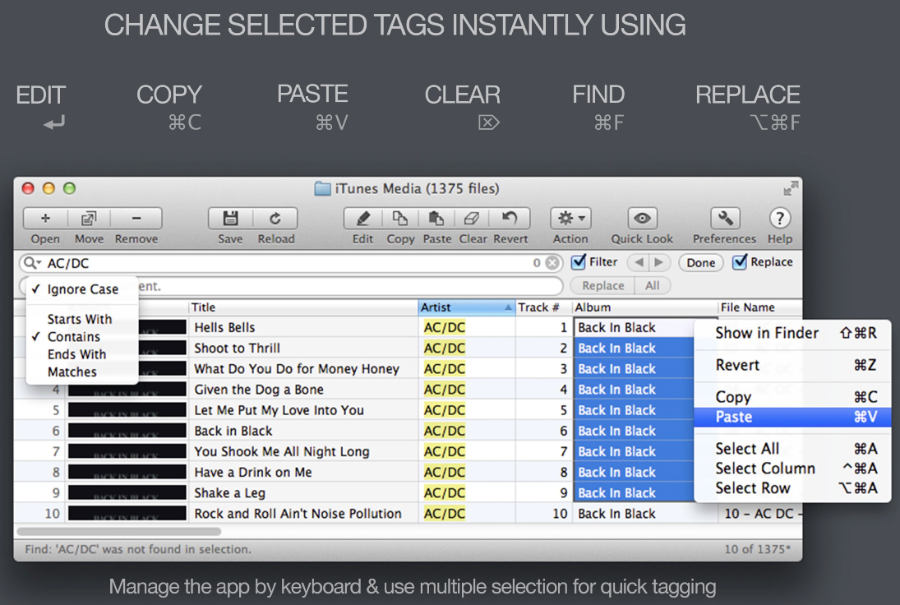Open the Action gear dropdown
The width and height of the screenshot is (900, 605).
coord(571,218)
